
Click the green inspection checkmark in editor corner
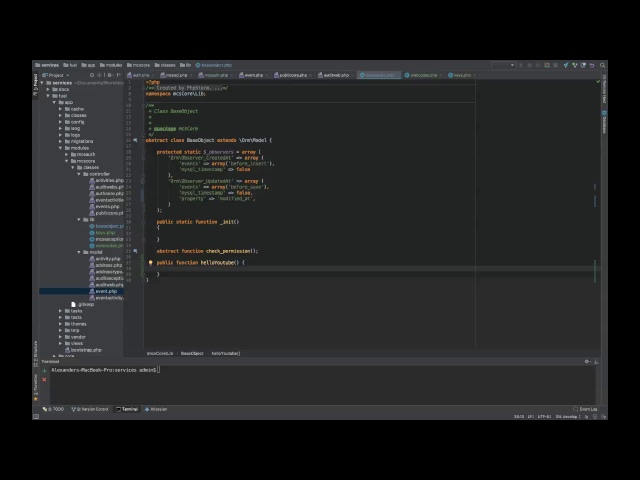pos(598,82)
